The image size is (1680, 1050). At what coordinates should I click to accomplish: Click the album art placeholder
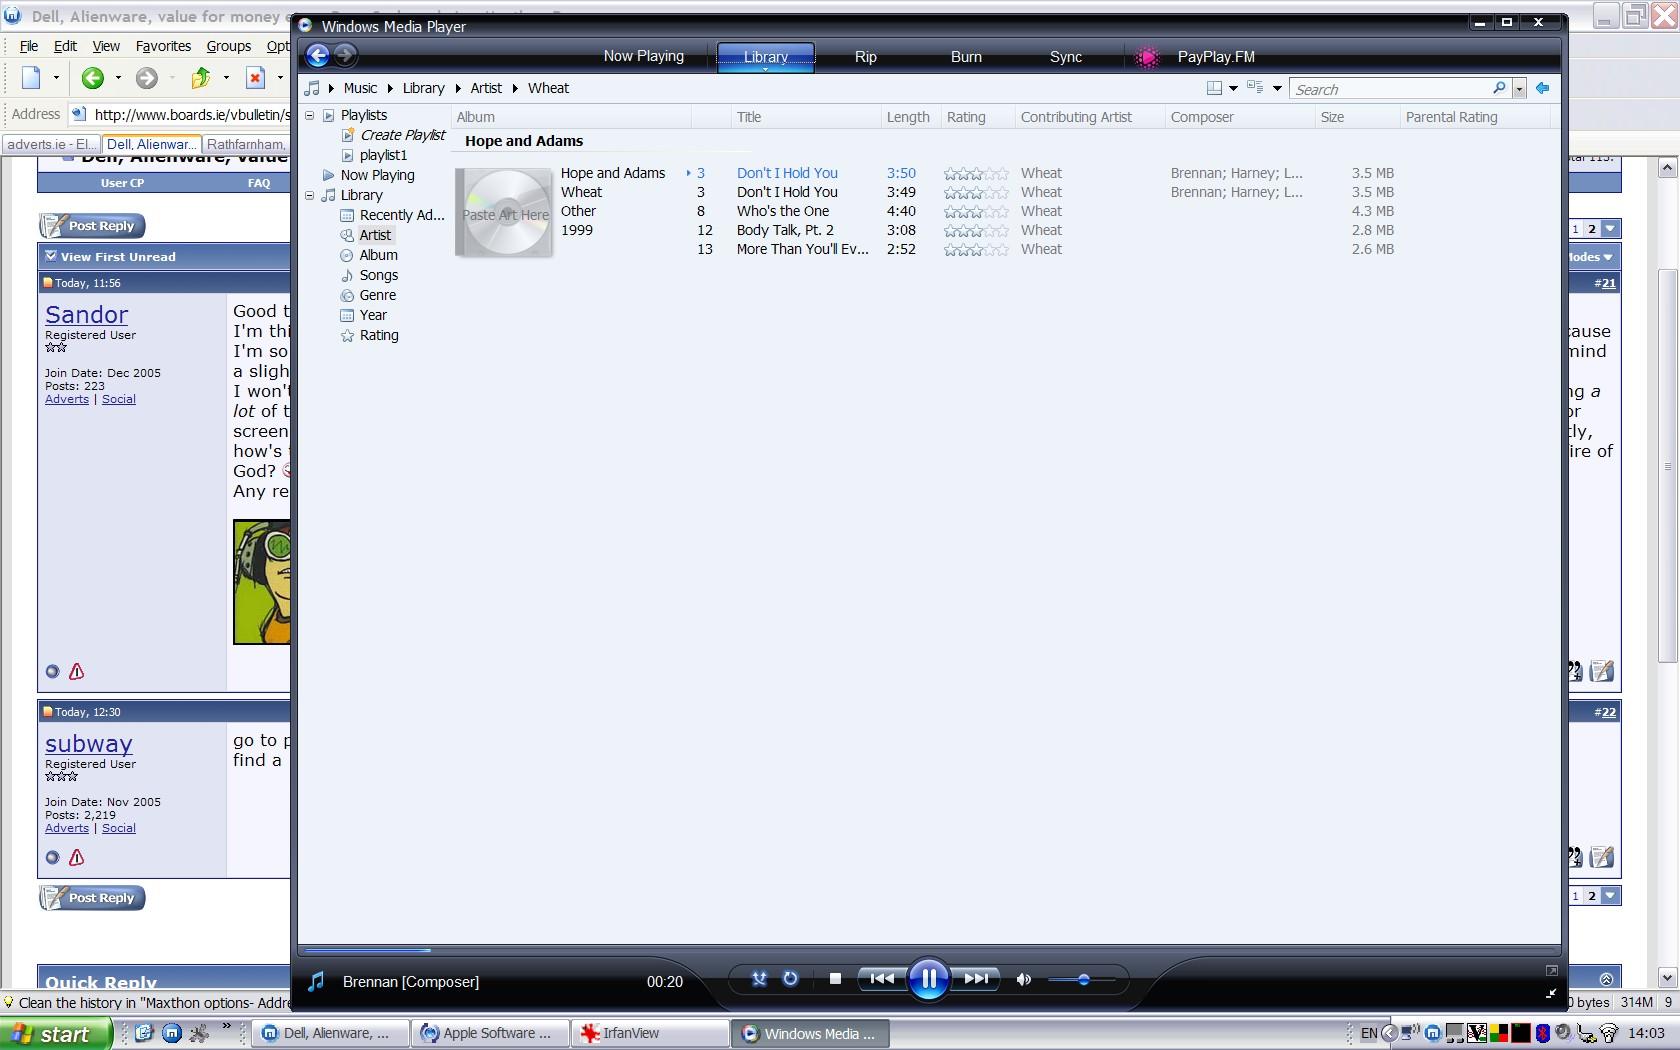(505, 213)
